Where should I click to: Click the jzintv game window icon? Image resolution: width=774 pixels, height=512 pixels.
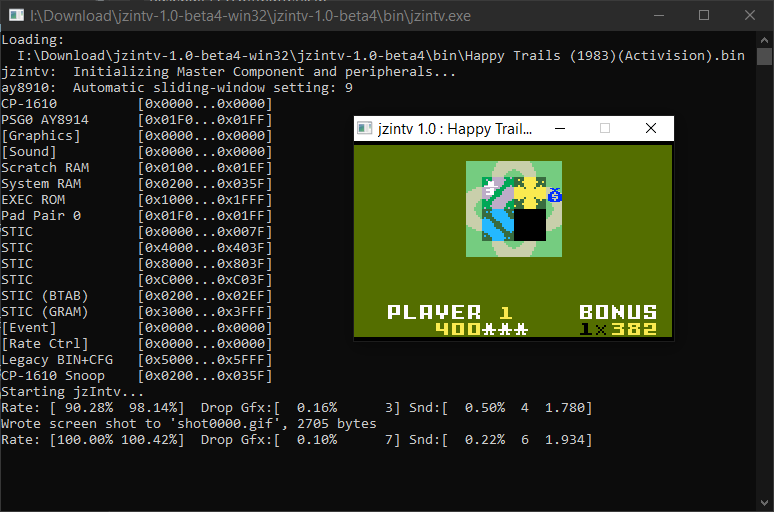(364, 128)
